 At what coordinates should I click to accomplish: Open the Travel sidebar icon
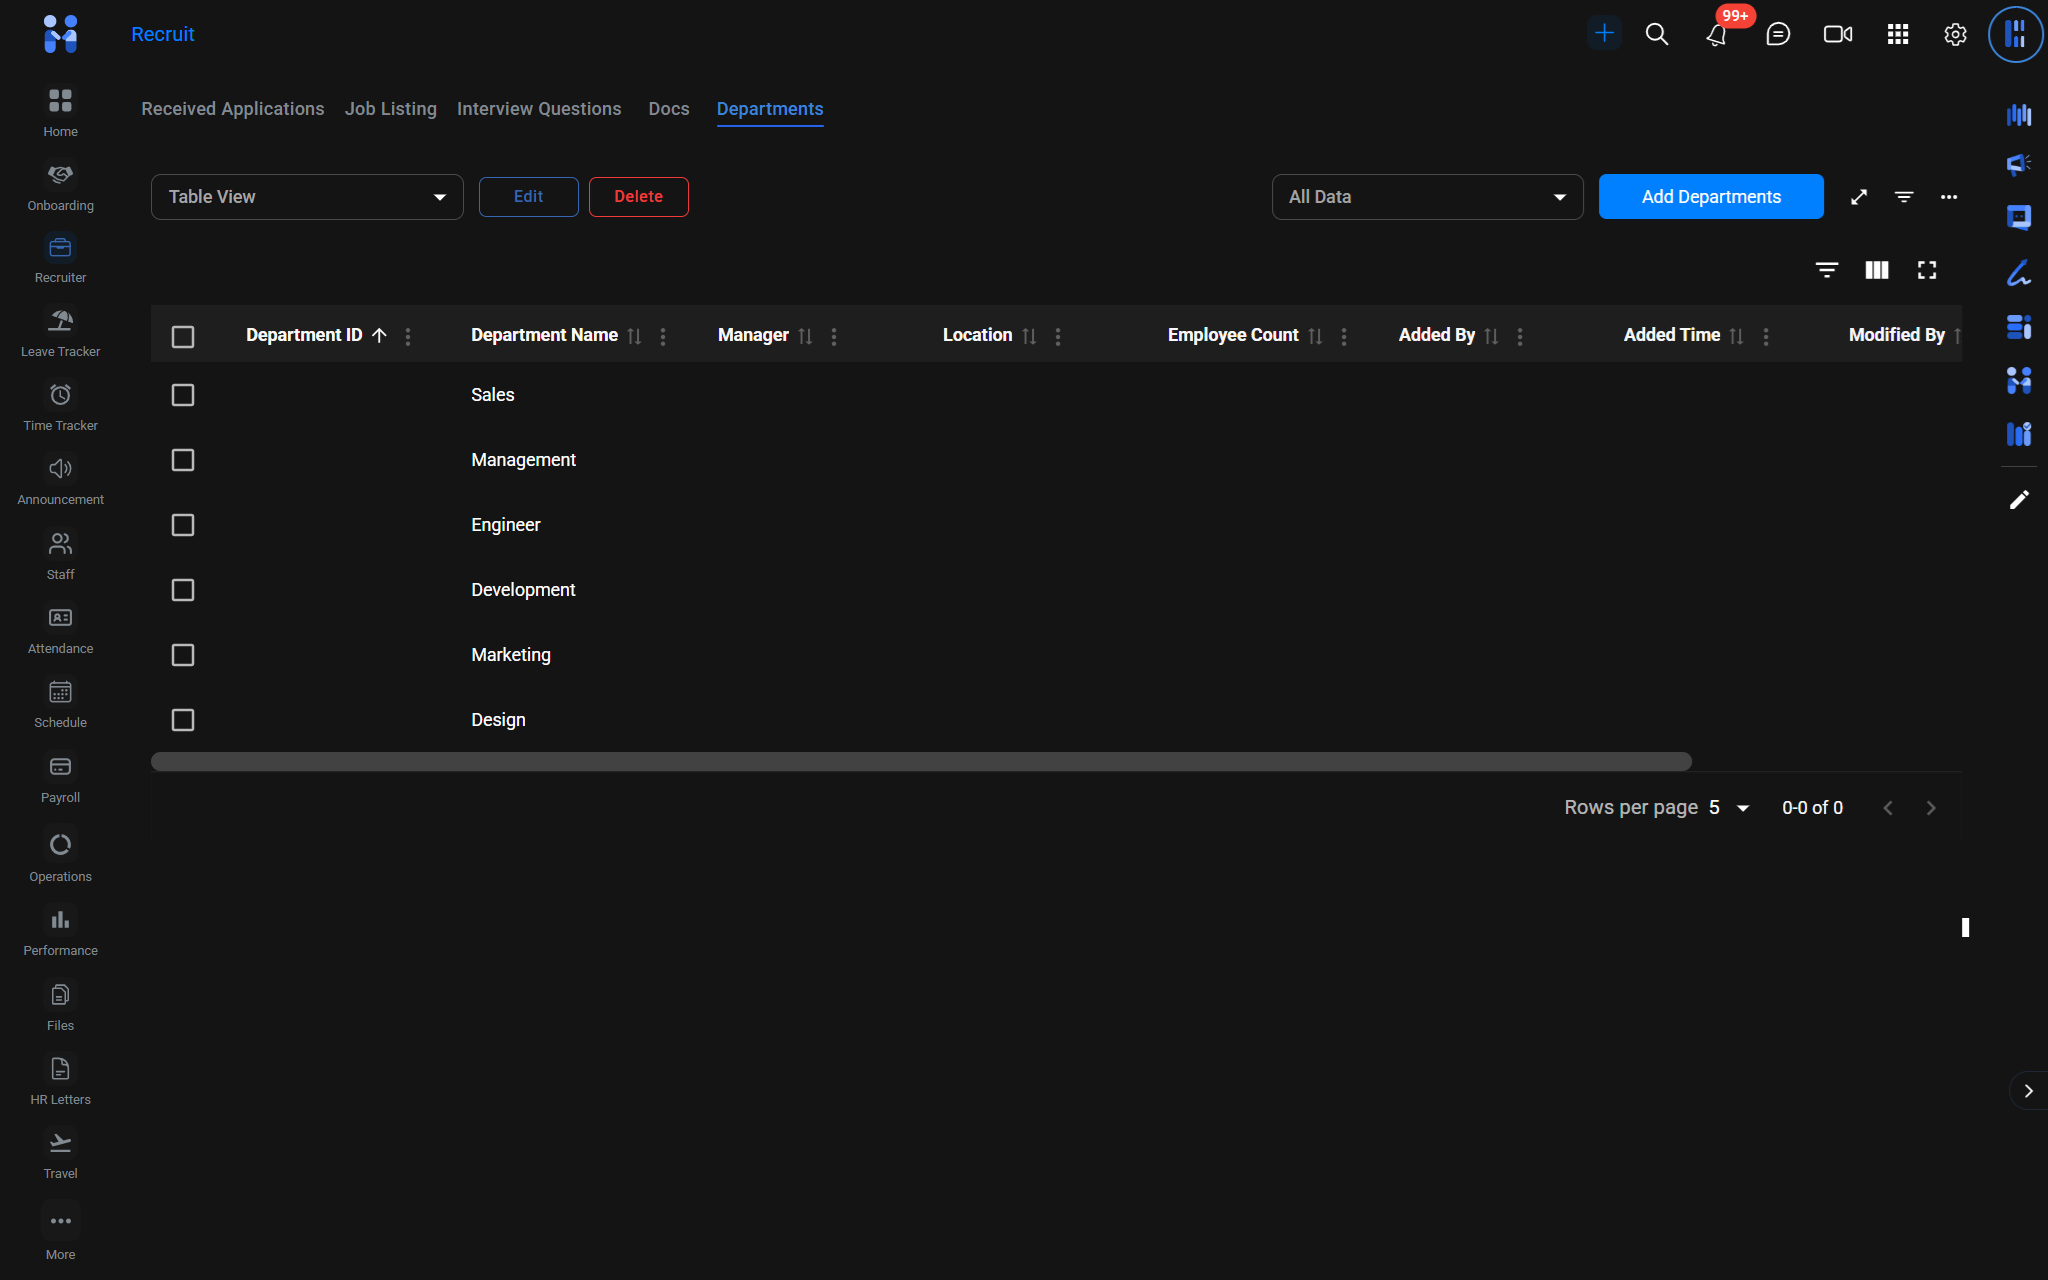[x=60, y=1144]
